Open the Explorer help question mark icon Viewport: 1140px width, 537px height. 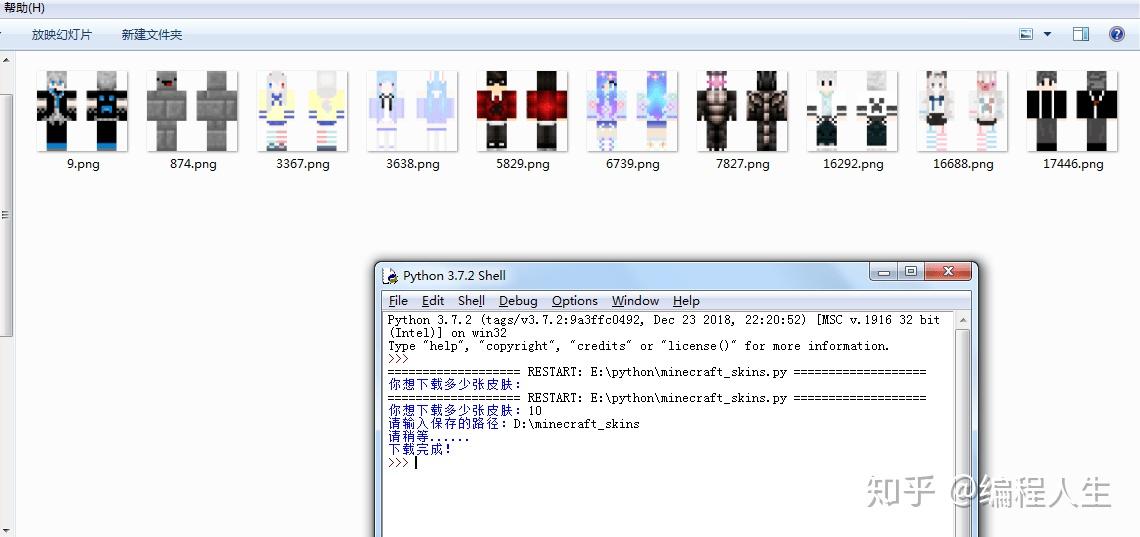click(x=1117, y=34)
